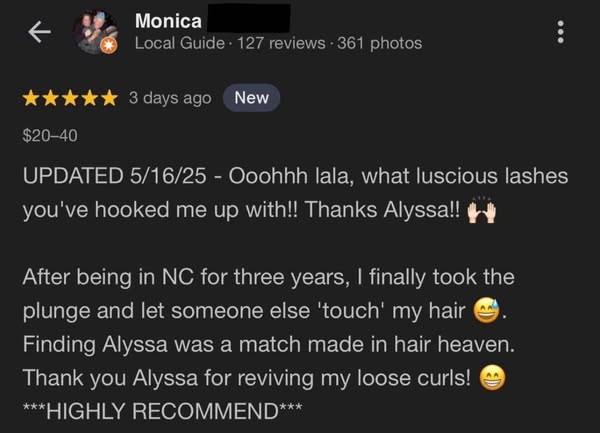Click the 'UPDATED 5/16/25' review paragraph
Image resolution: width=600 pixels, height=433 pixels.
point(295,193)
